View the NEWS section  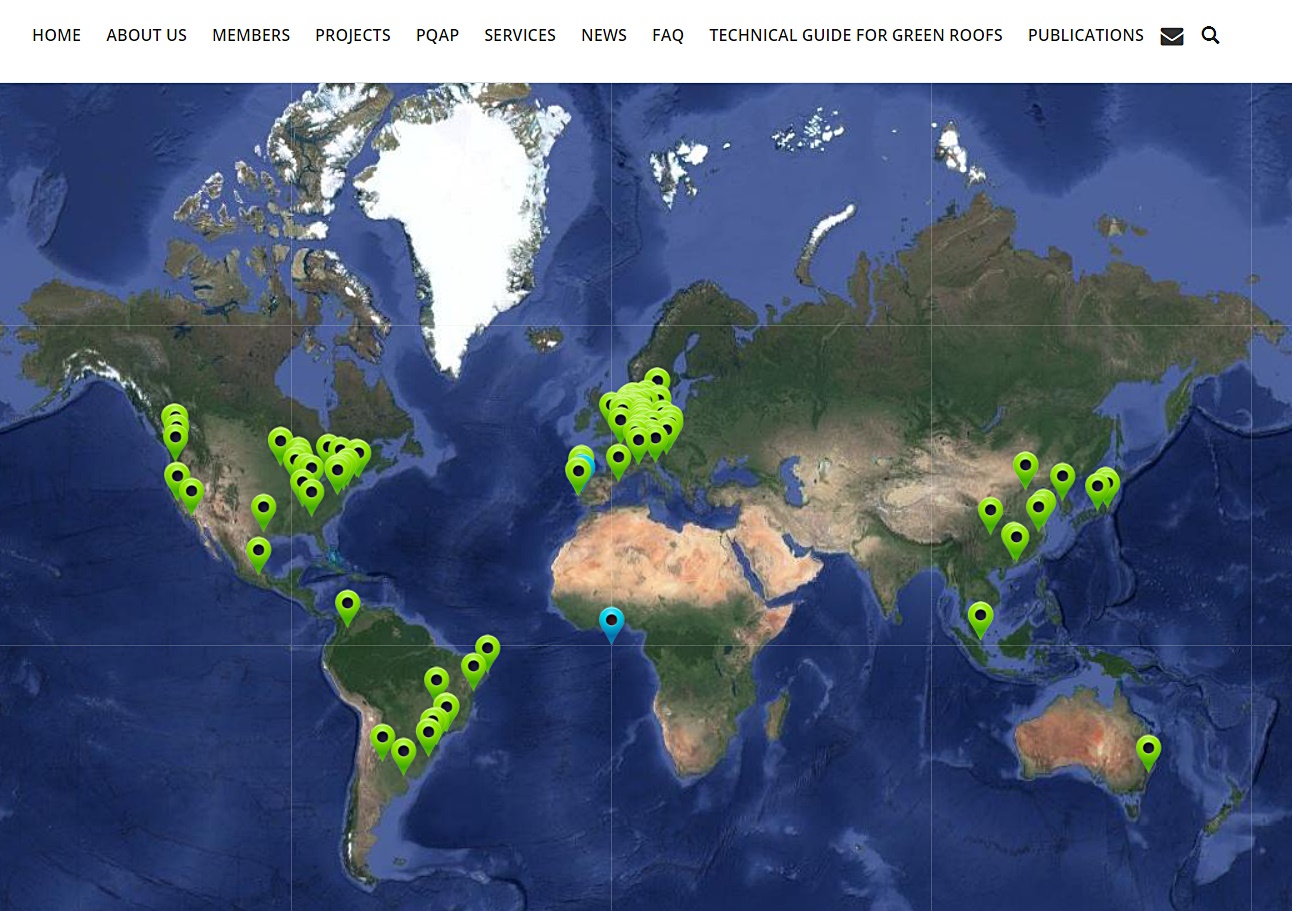[x=604, y=35]
